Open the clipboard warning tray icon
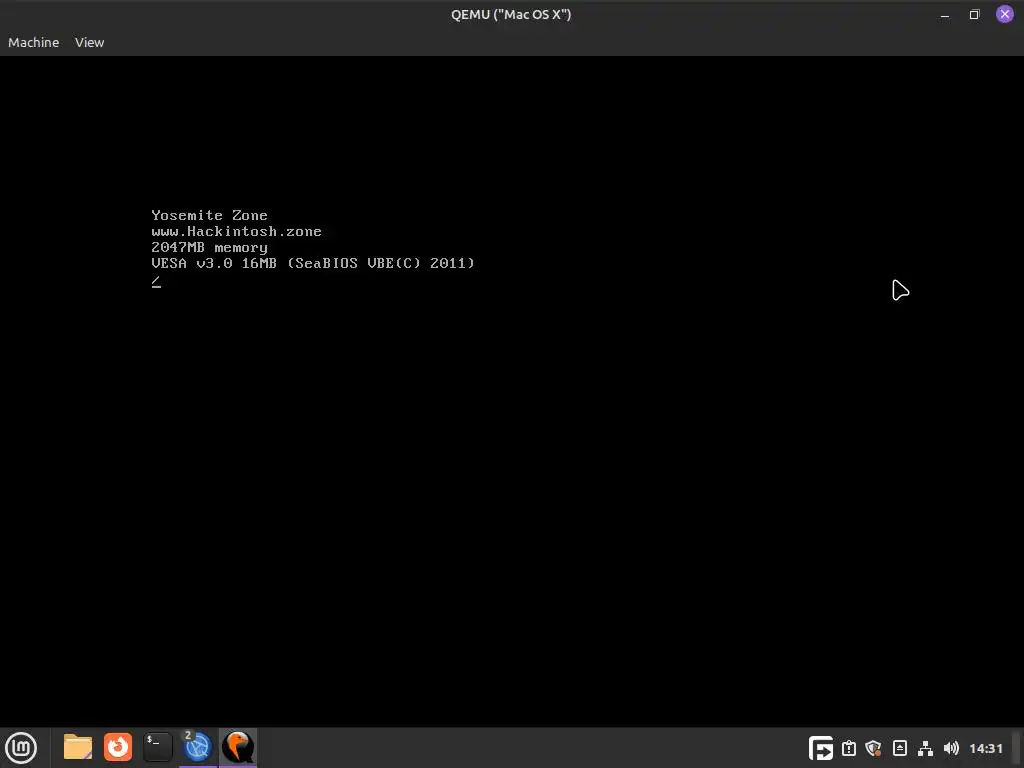The height and width of the screenshot is (768, 1024). pos(849,748)
